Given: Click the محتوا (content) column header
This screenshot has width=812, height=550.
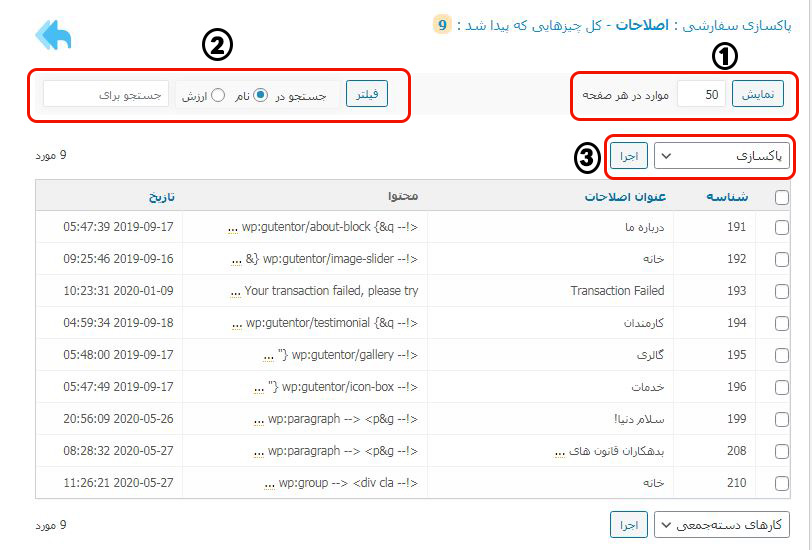Looking at the screenshot, I should (403, 196).
